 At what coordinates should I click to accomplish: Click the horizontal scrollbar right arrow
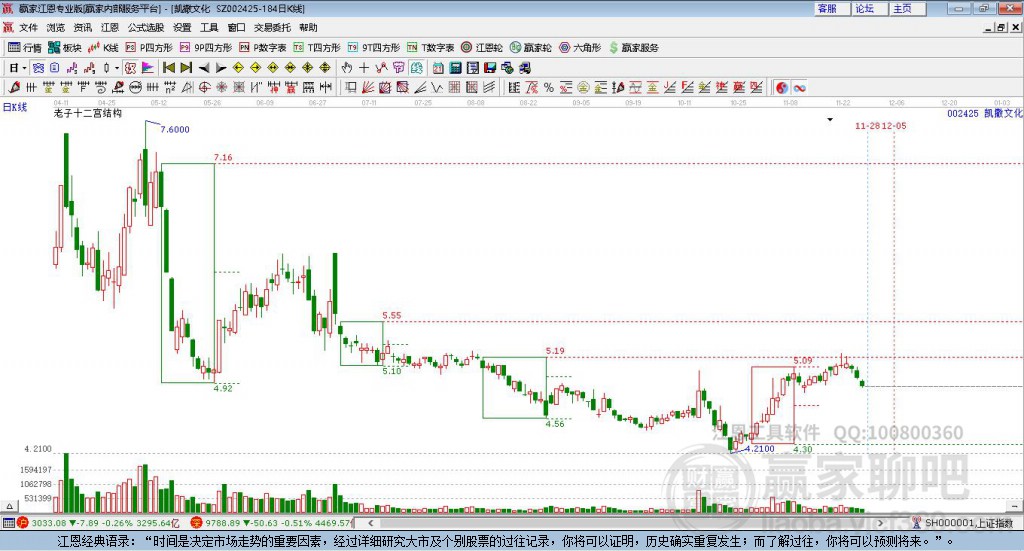click(881, 523)
